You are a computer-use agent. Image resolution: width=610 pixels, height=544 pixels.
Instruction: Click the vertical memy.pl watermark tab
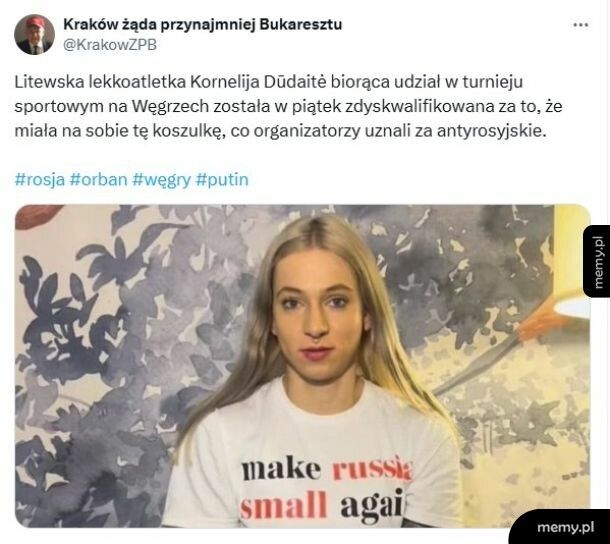coord(598,261)
